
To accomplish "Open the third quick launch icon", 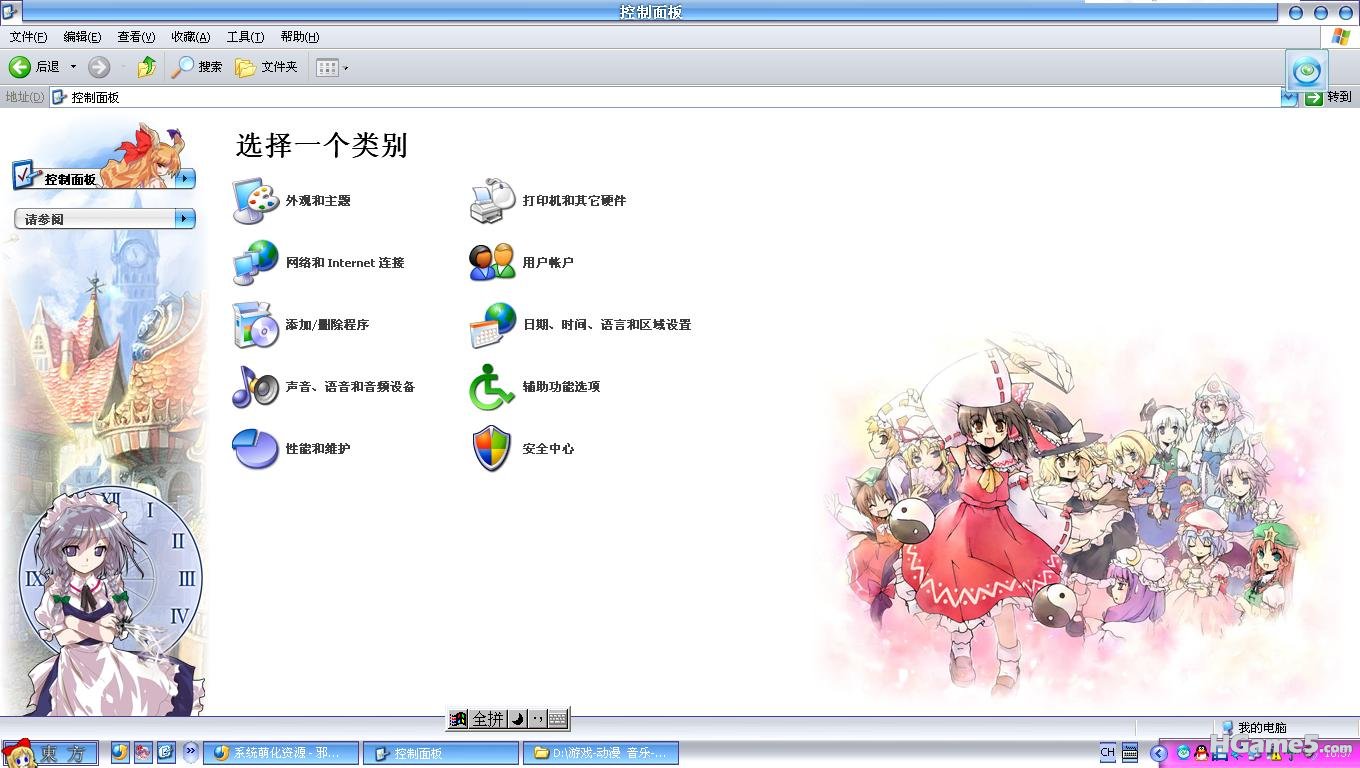I will (166, 752).
